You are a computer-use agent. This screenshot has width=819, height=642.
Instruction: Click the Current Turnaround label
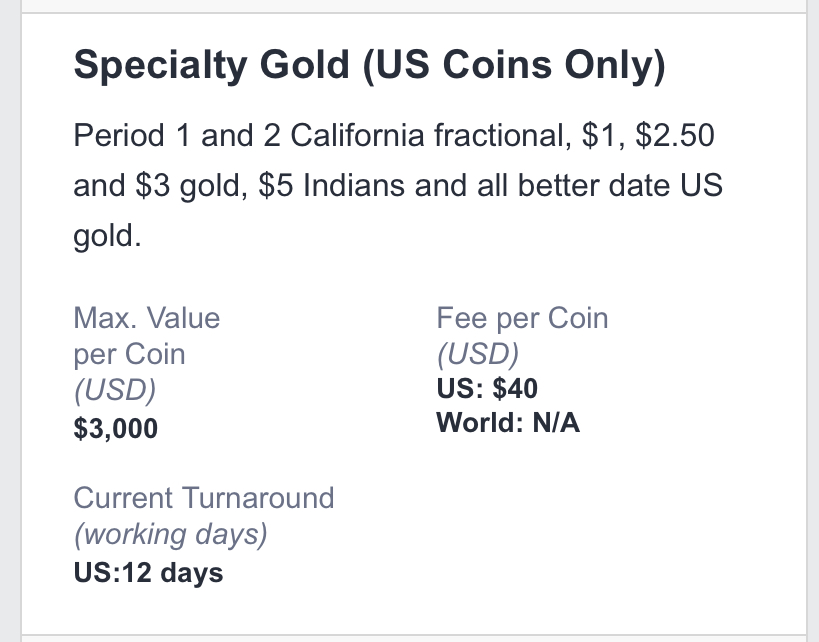[204, 498]
